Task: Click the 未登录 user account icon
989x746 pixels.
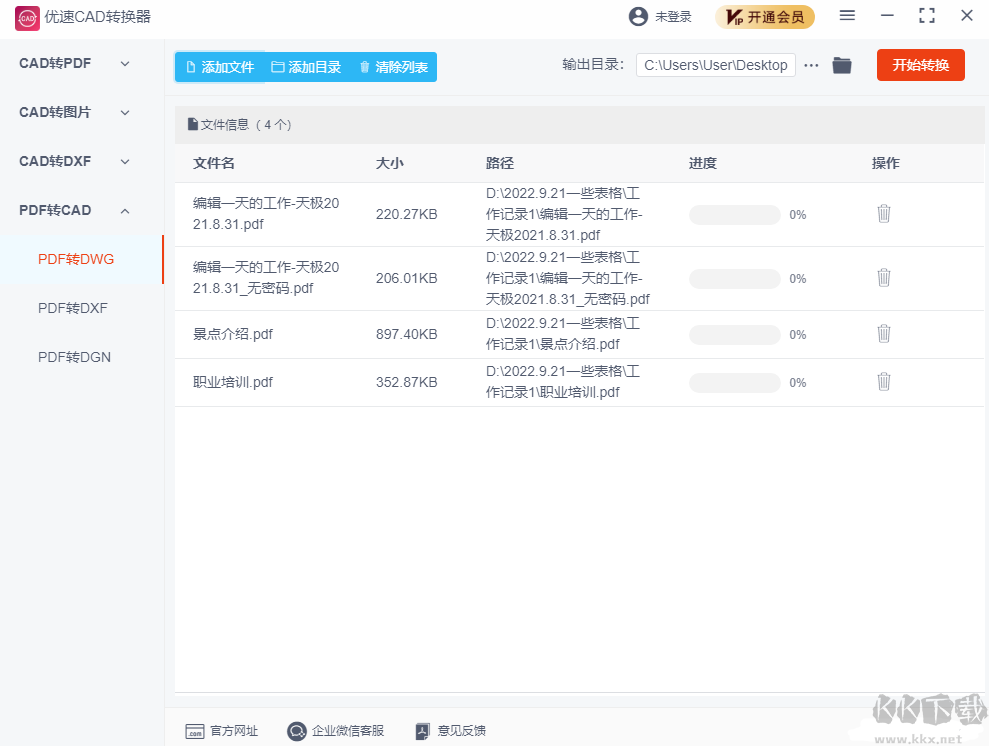Action: click(x=637, y=16)
